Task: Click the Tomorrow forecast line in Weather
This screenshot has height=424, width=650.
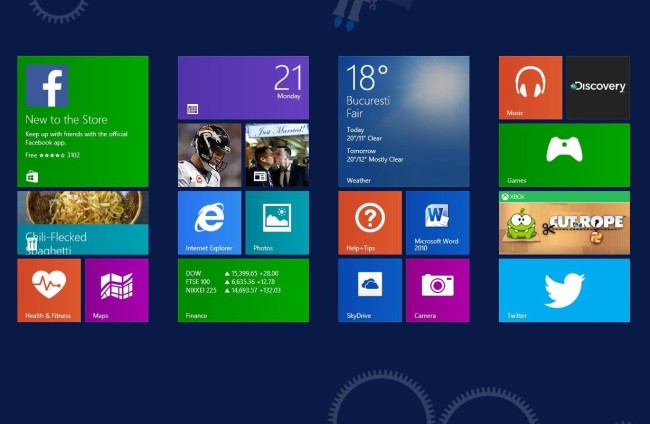Action: click(375, 155)
